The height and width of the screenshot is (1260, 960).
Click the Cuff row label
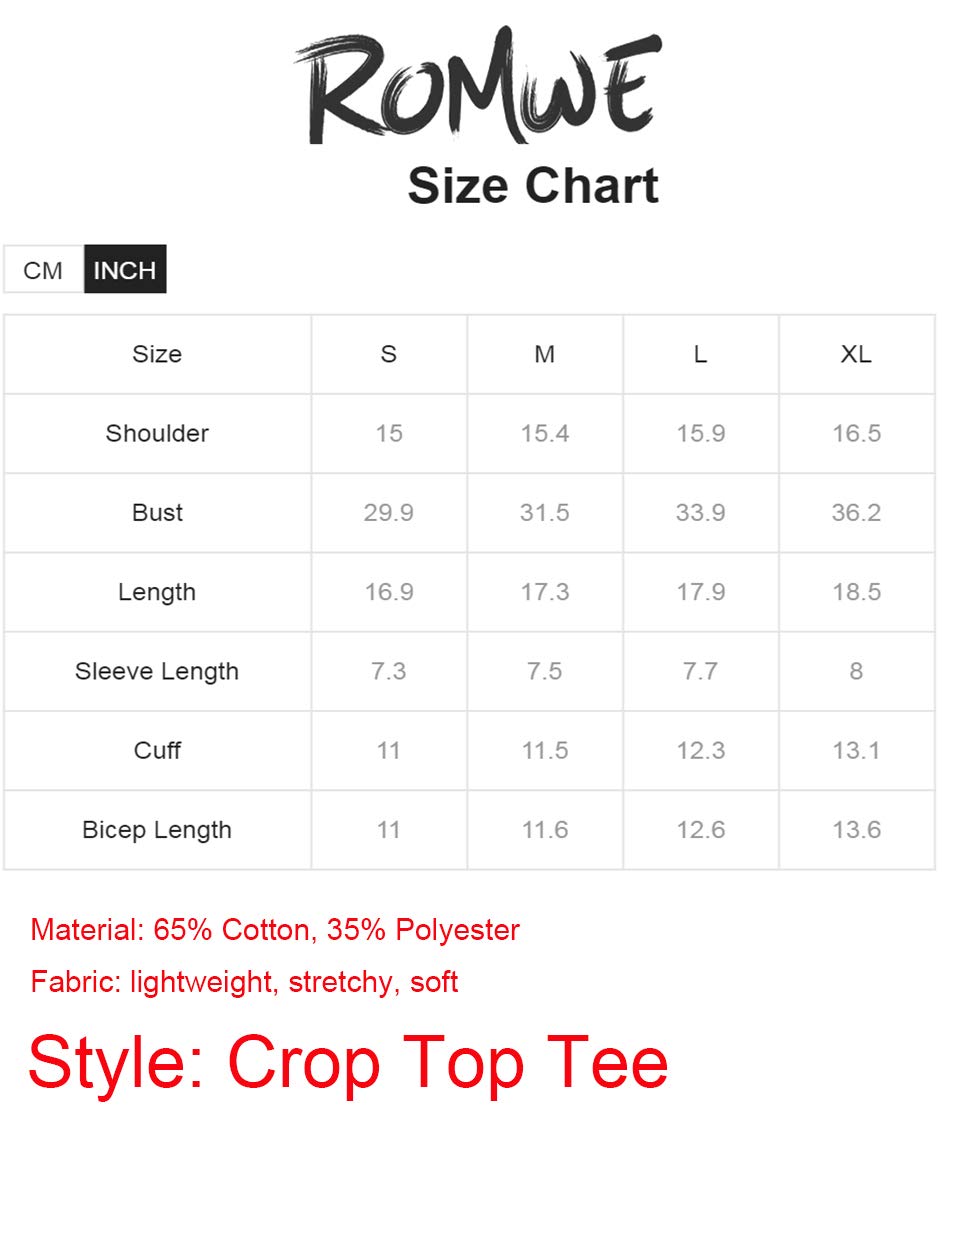pyautogui.click(x=157, y=751)
